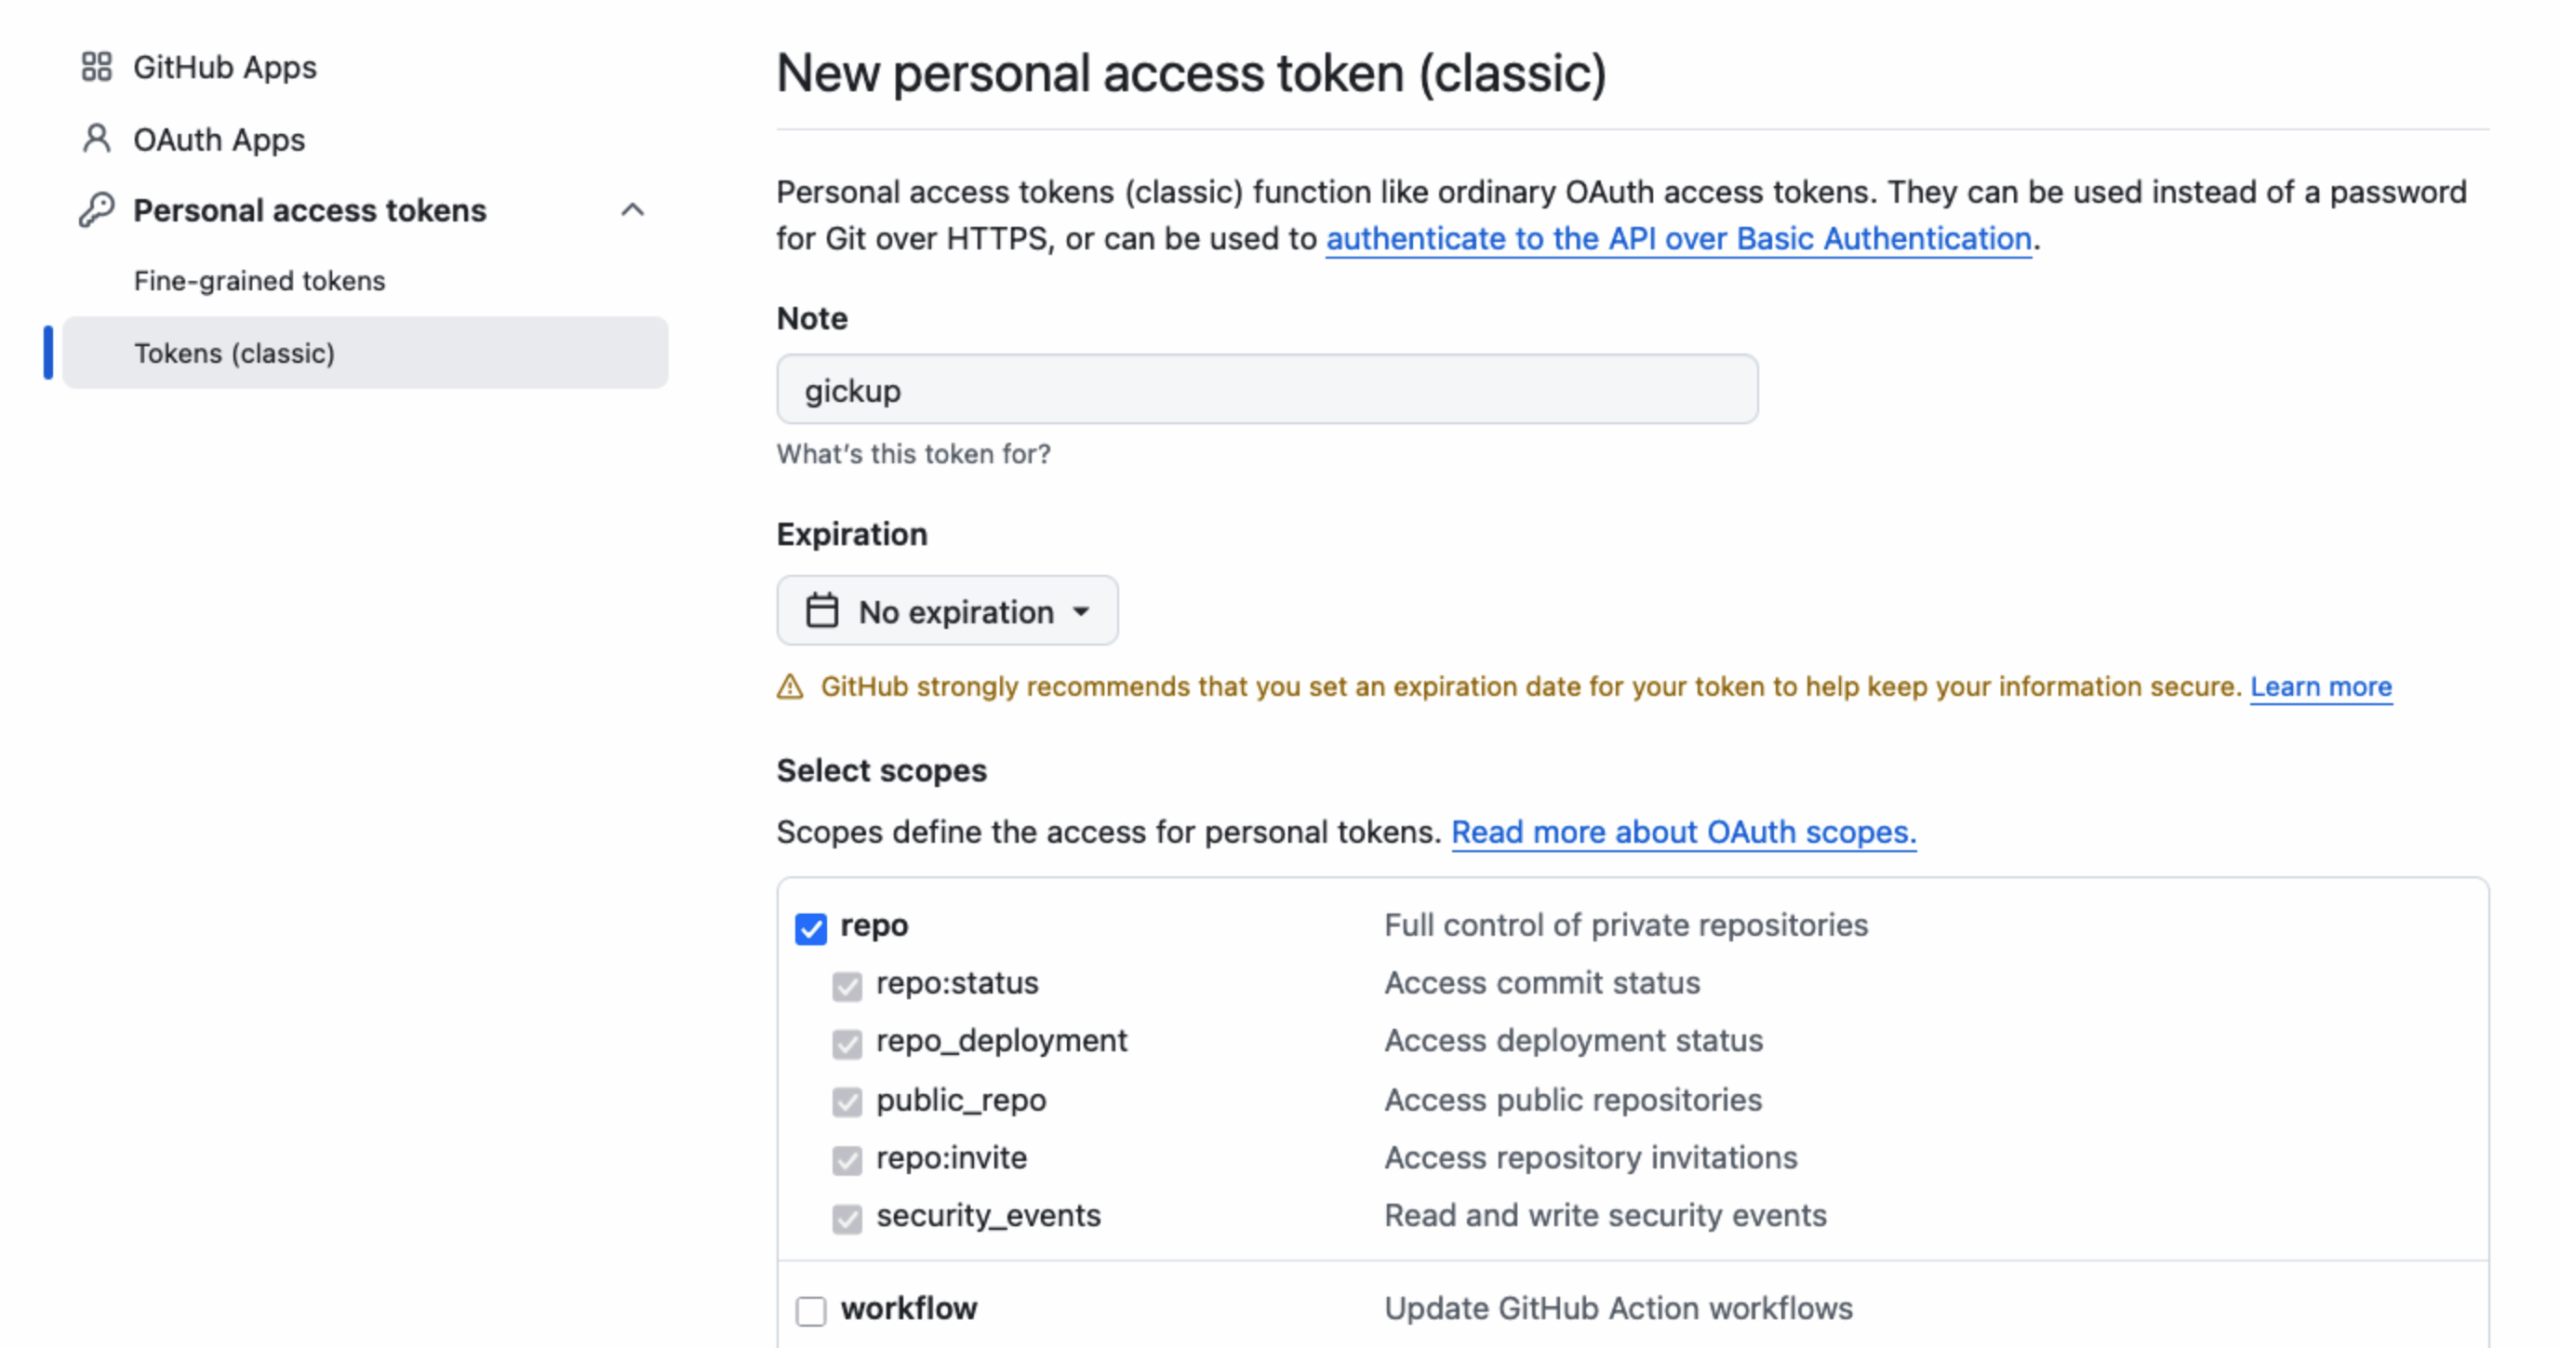2560x1348 pixels.
Task: Open Fine-grained tokens page
Action: (x=259, y=281)
